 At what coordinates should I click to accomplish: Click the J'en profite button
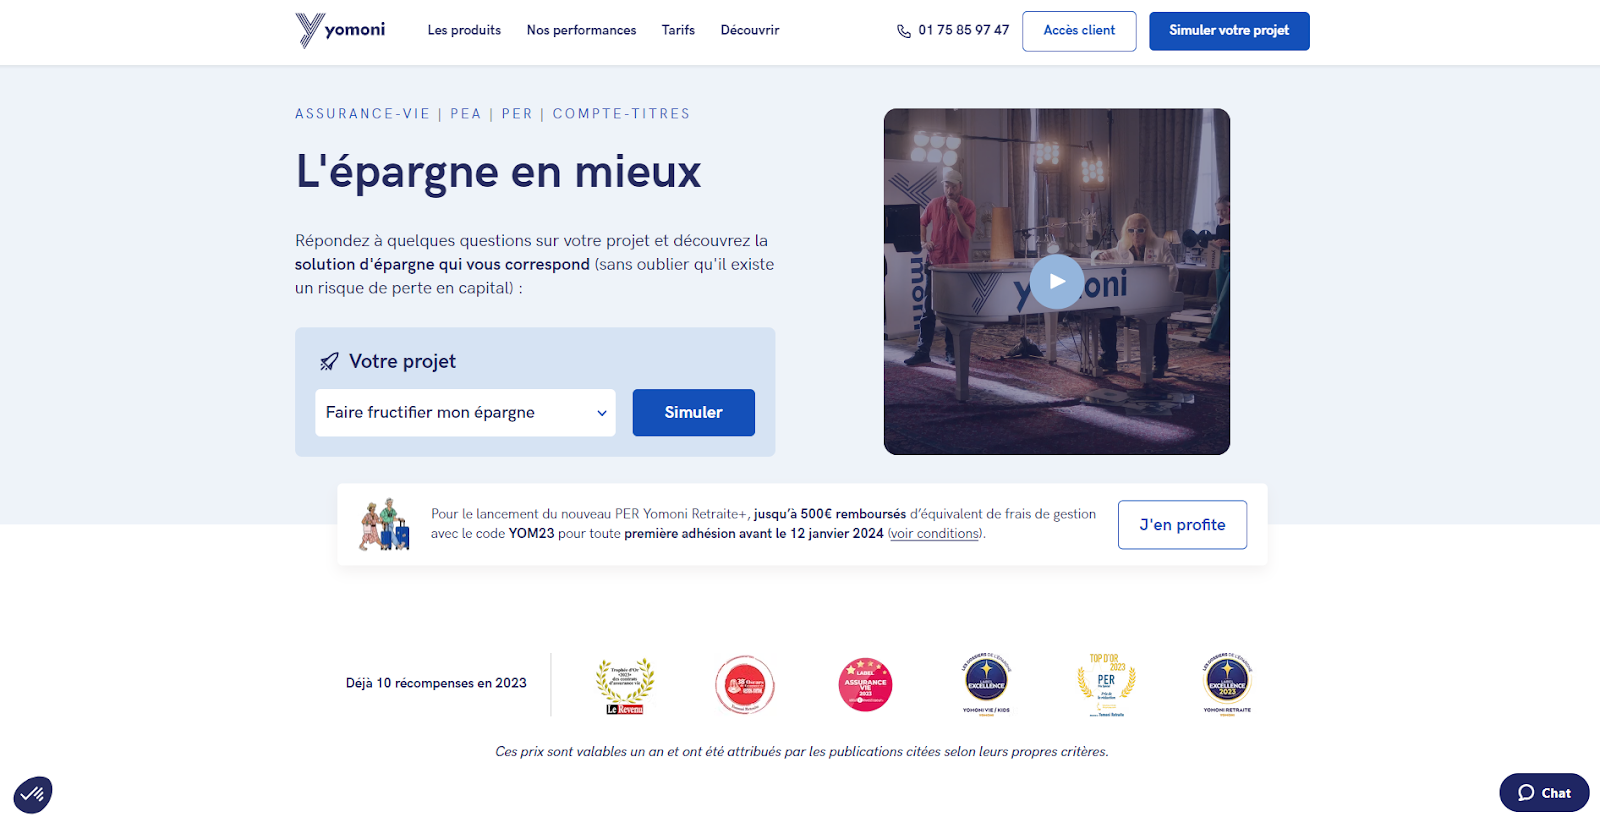pos(1182,525)
